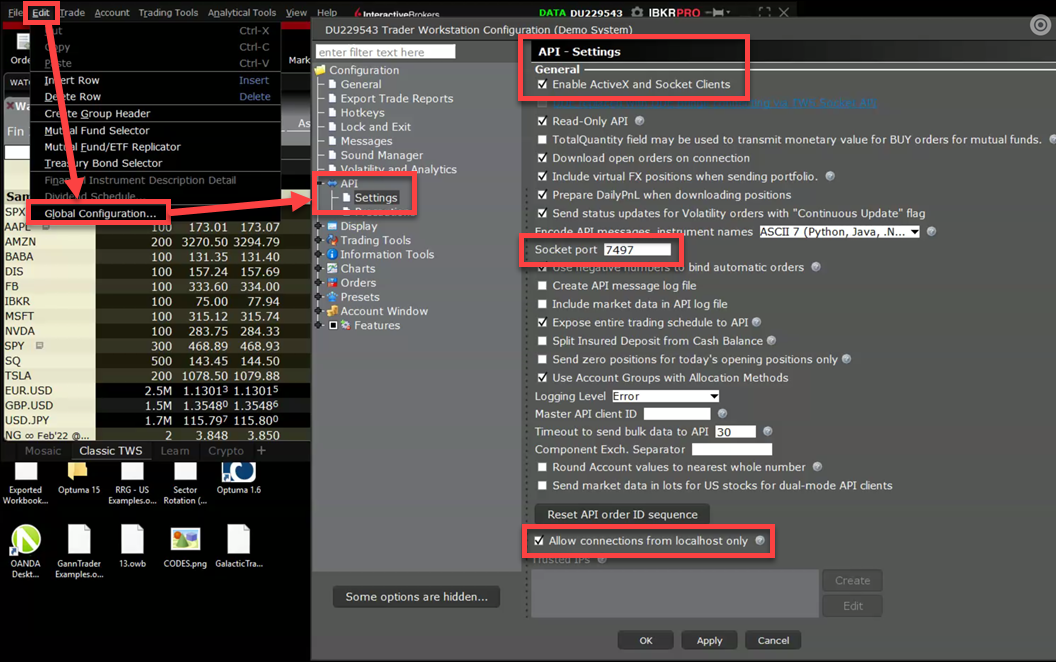Click help icon beside Master API client ID
The width and height of the screenshot is (1056, 662).
click(723, 413)
